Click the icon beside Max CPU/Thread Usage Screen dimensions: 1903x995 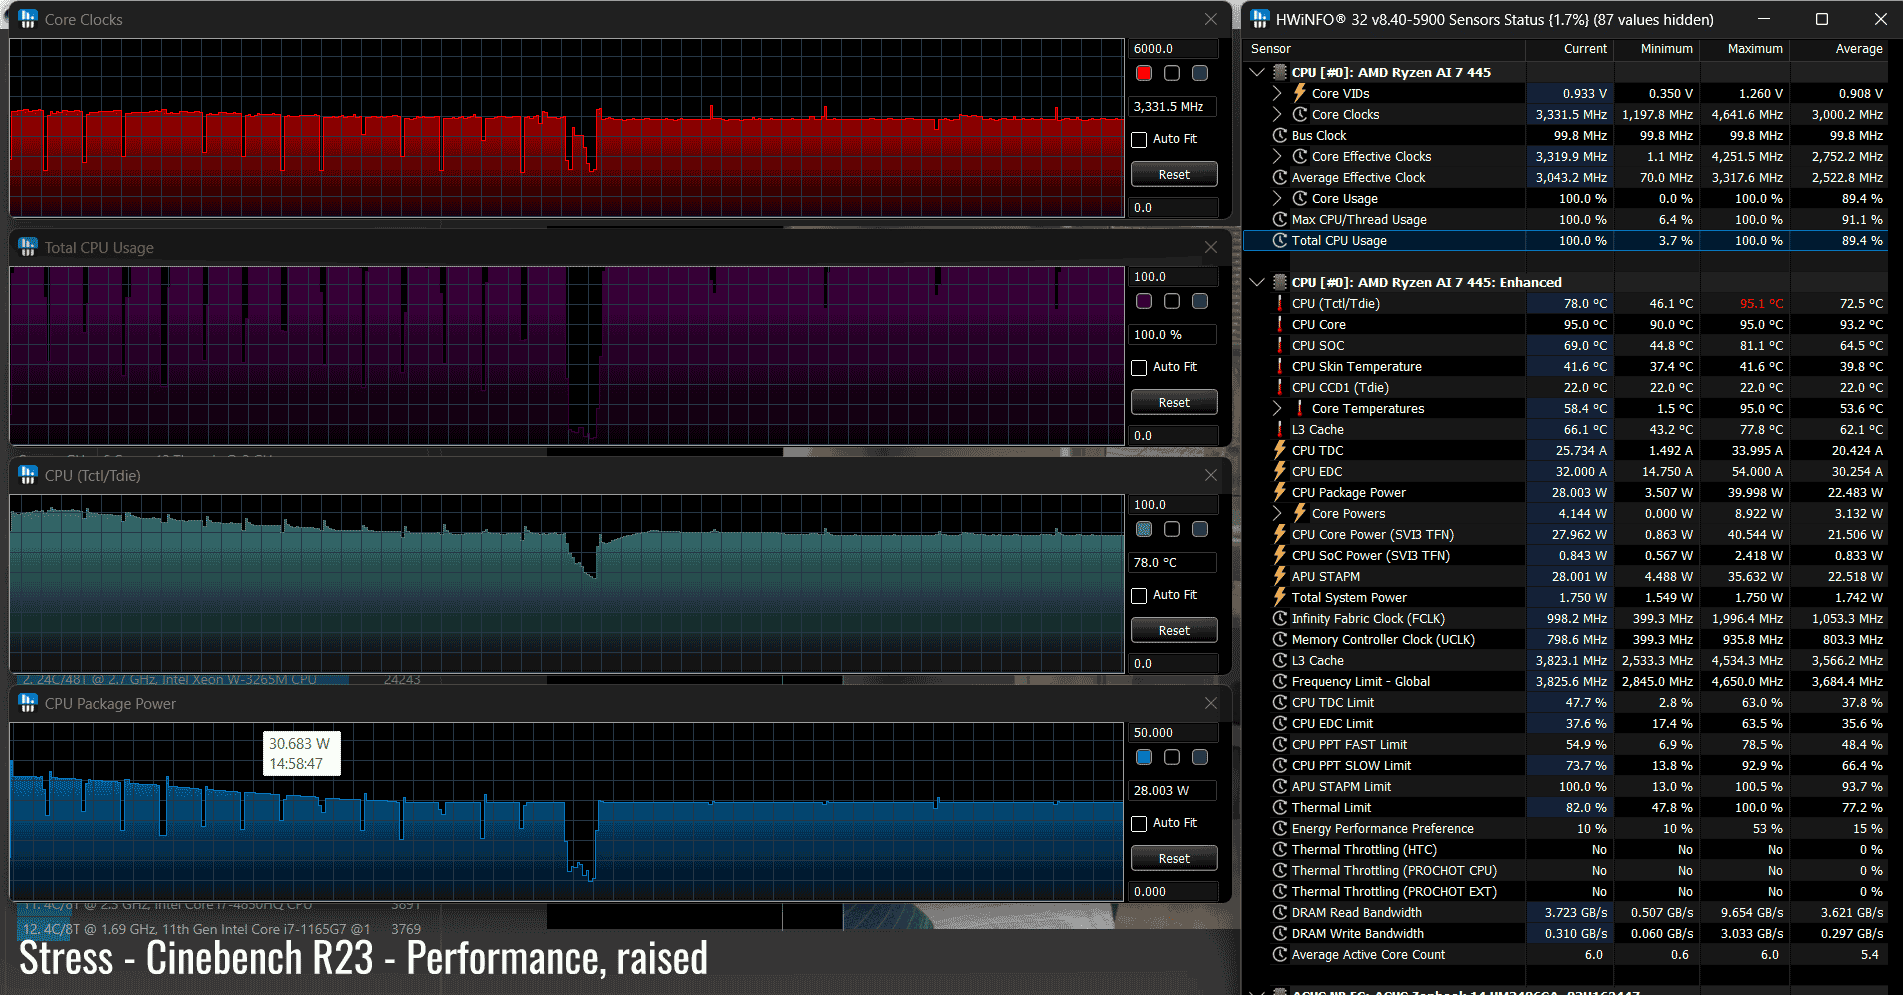pyautogui.click(x=1280, y=219)
